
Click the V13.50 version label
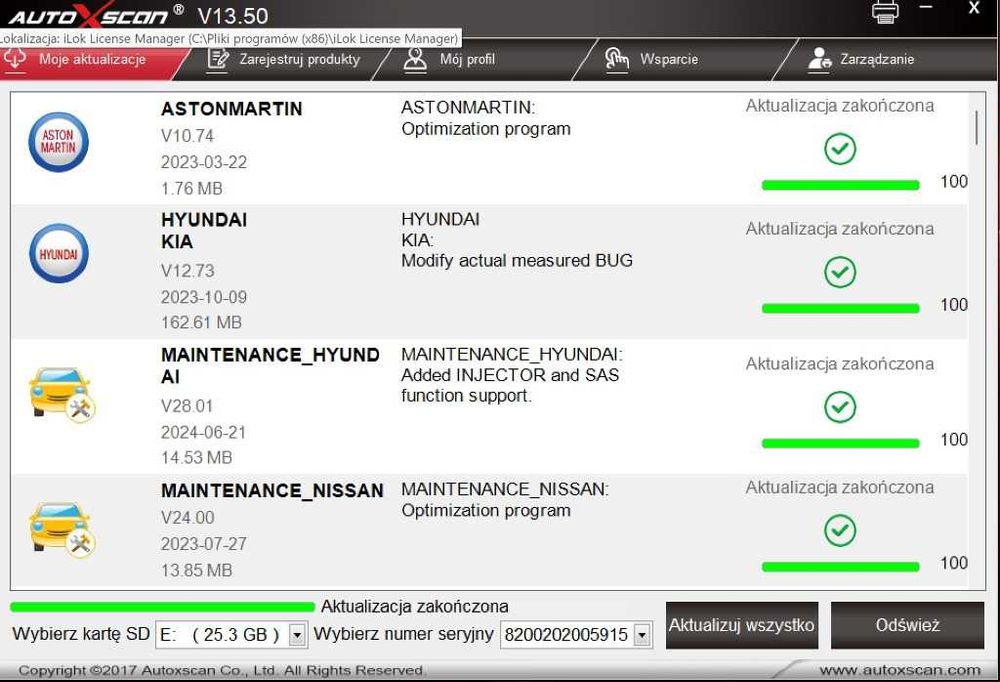pyautogui.click(x=233, y=16)
